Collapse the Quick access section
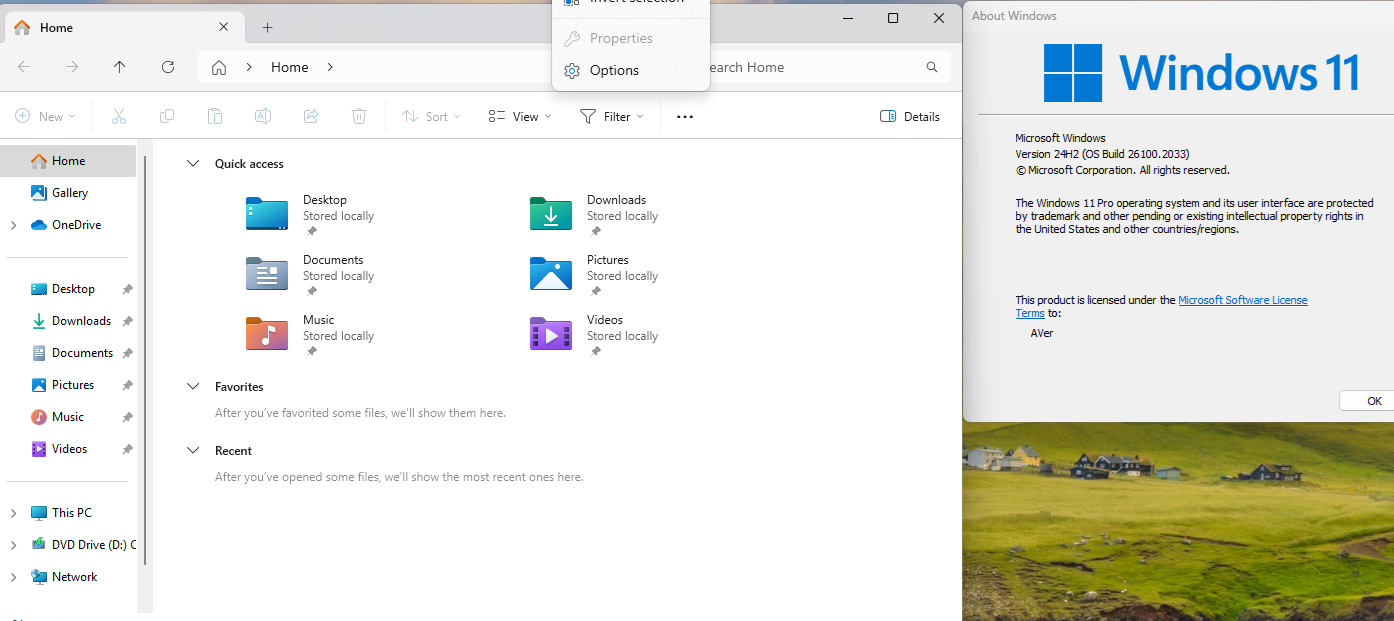This screenshot has height=621, width=1394. point(193,164)
